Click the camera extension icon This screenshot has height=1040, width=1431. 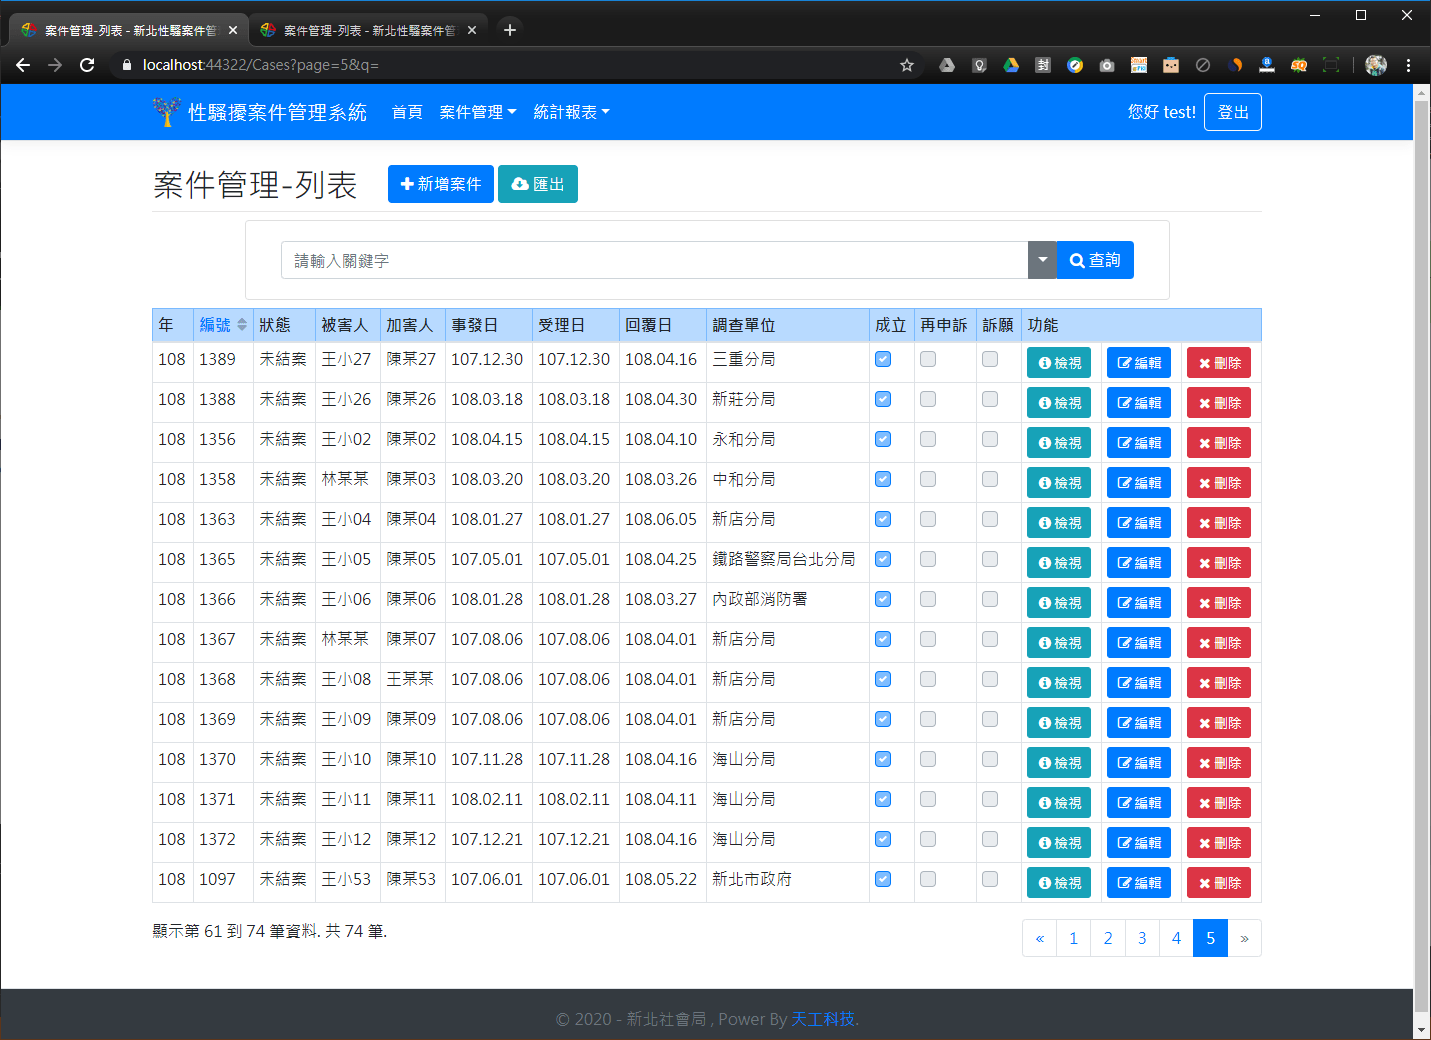(1107, 65)
